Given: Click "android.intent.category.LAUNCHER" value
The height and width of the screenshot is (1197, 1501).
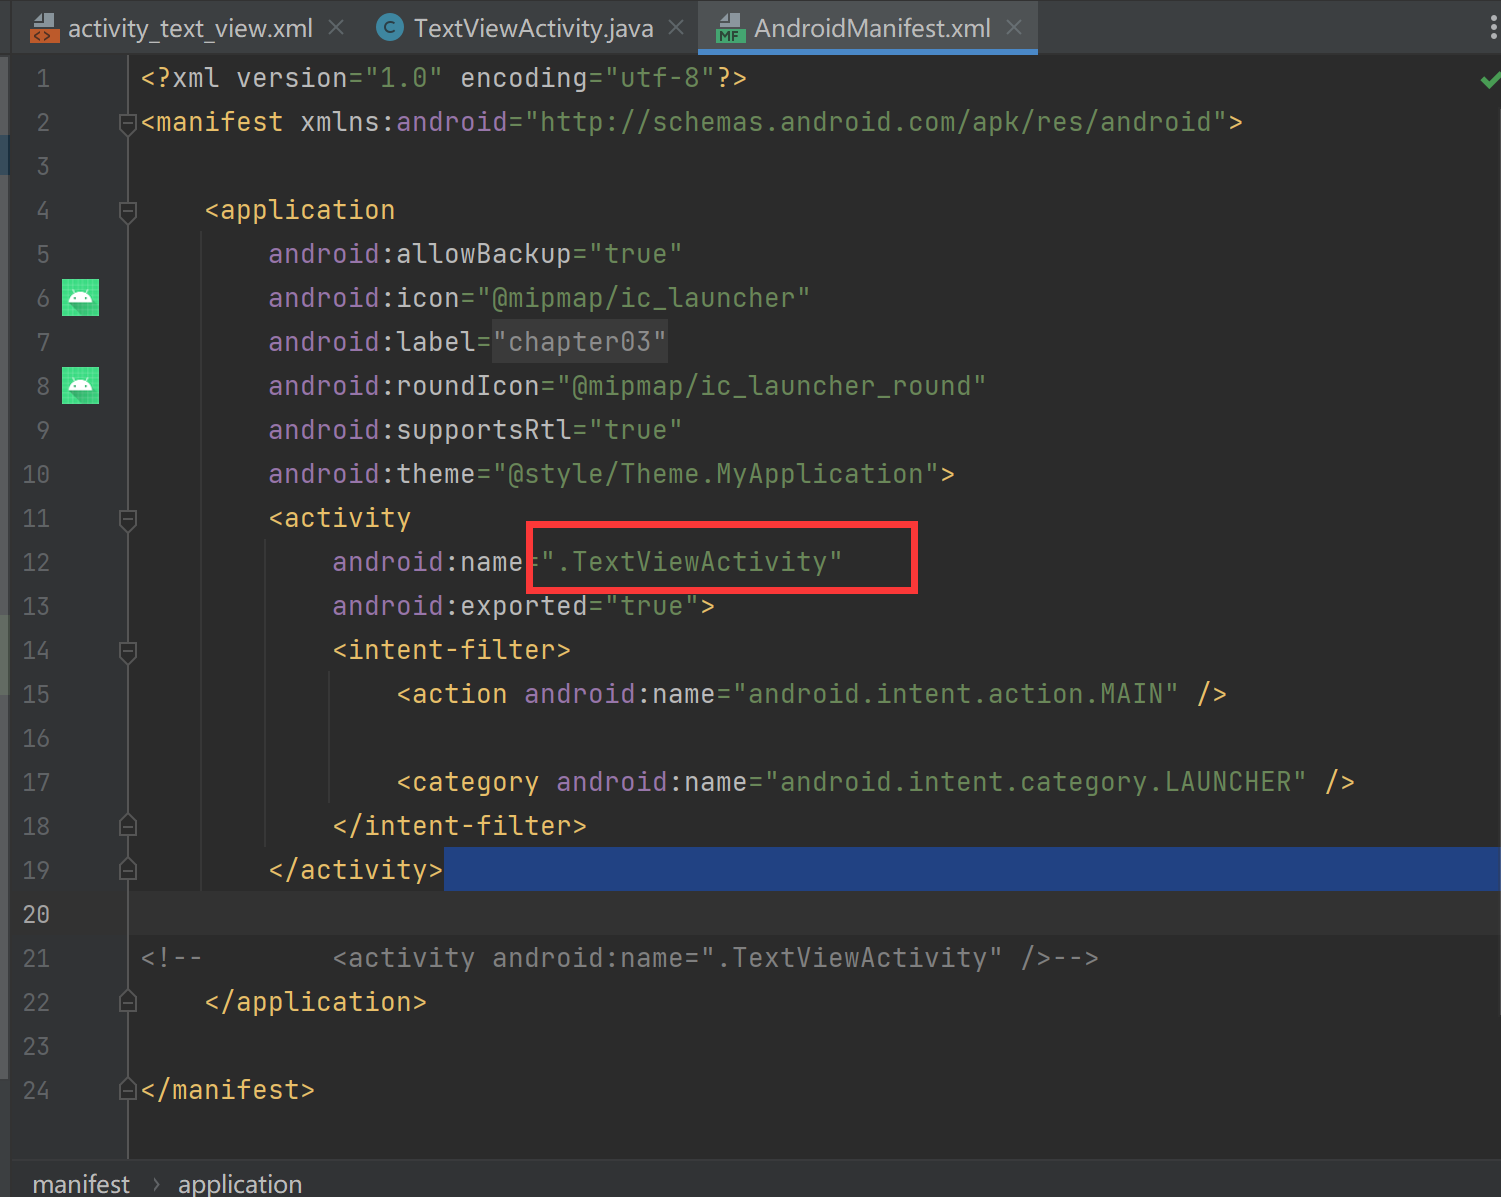Looking at the screenshot, I should [x=1035, y=782].
